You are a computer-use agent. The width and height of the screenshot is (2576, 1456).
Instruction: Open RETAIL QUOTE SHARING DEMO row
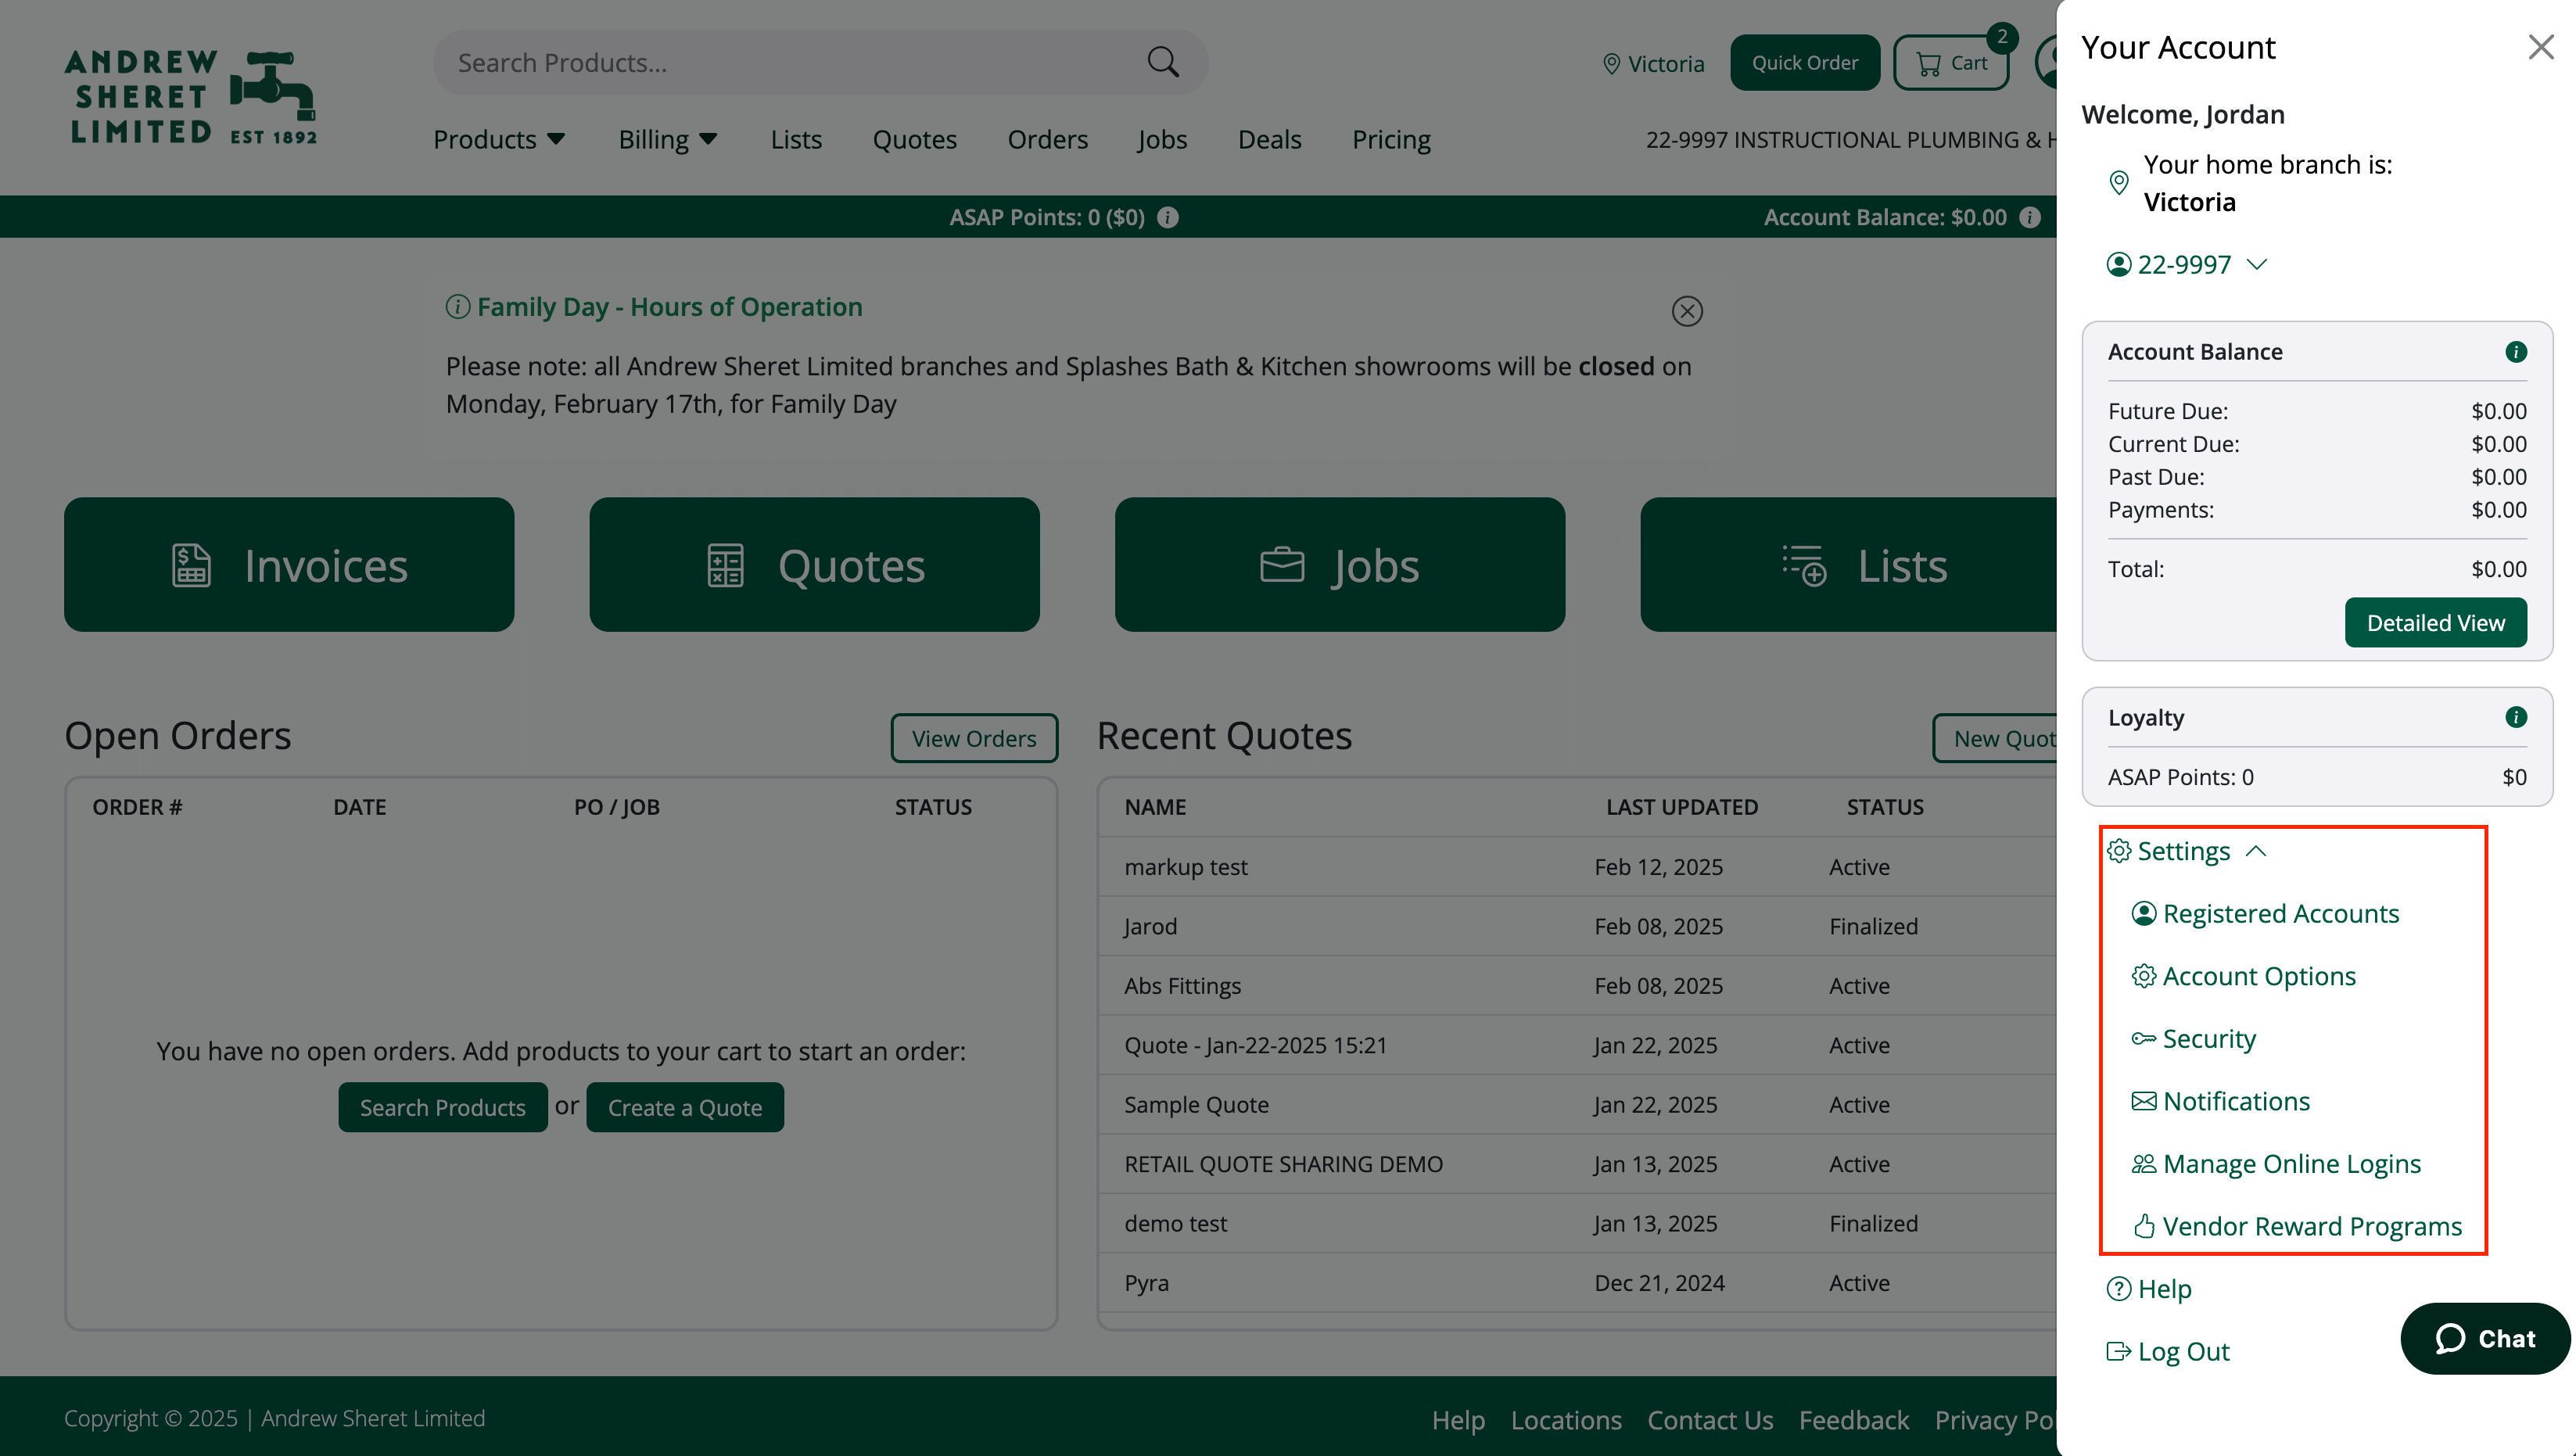(1577, 1164)
